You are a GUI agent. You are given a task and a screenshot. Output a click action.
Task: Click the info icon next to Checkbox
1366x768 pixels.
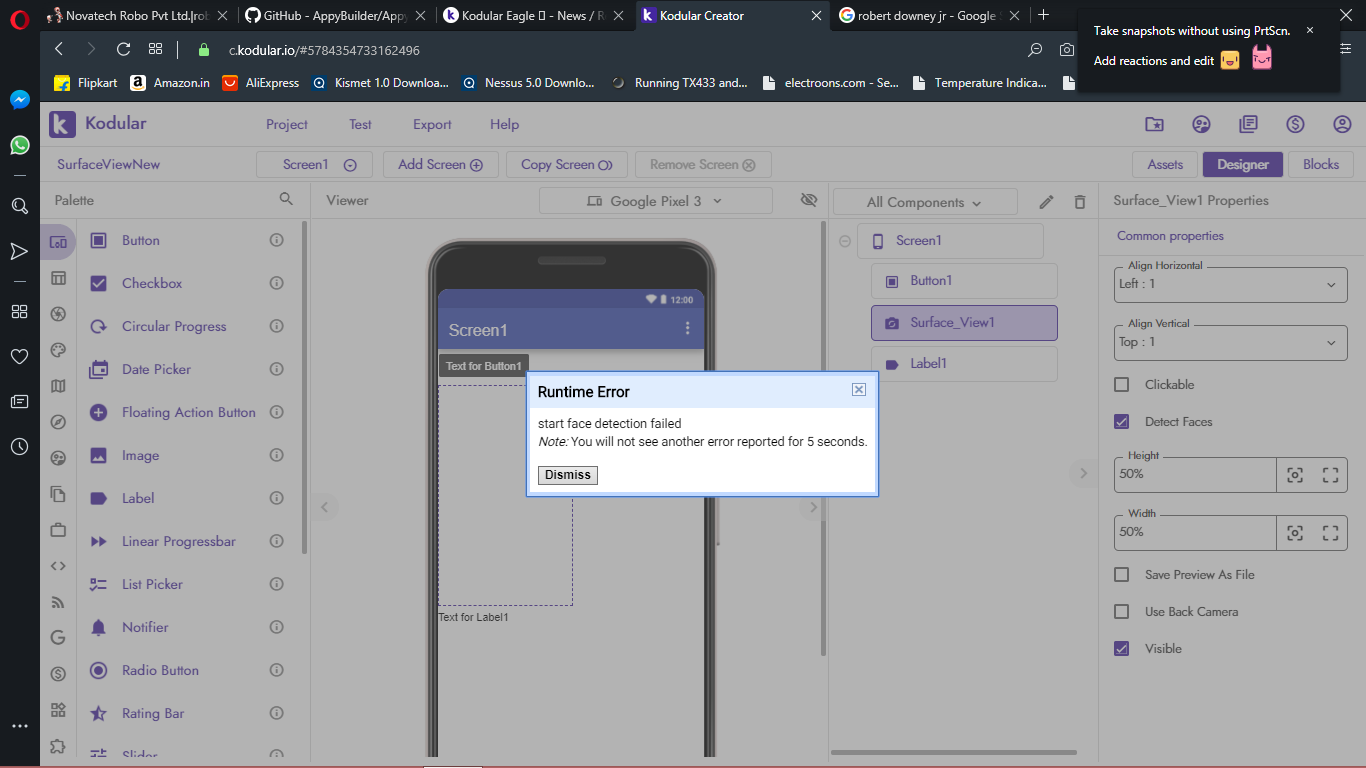(x=277, y=283)
